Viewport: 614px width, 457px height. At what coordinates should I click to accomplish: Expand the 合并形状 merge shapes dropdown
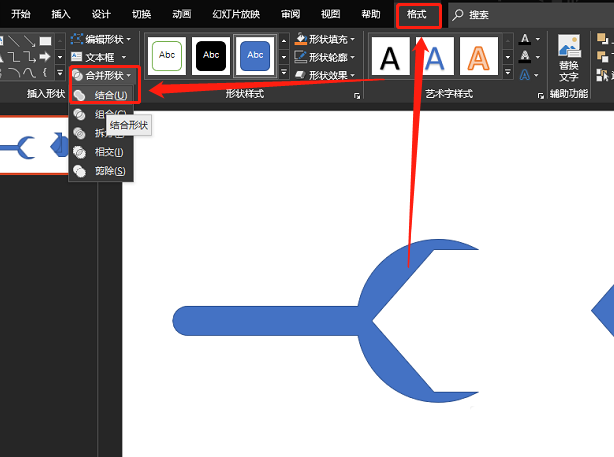point(104,75)
